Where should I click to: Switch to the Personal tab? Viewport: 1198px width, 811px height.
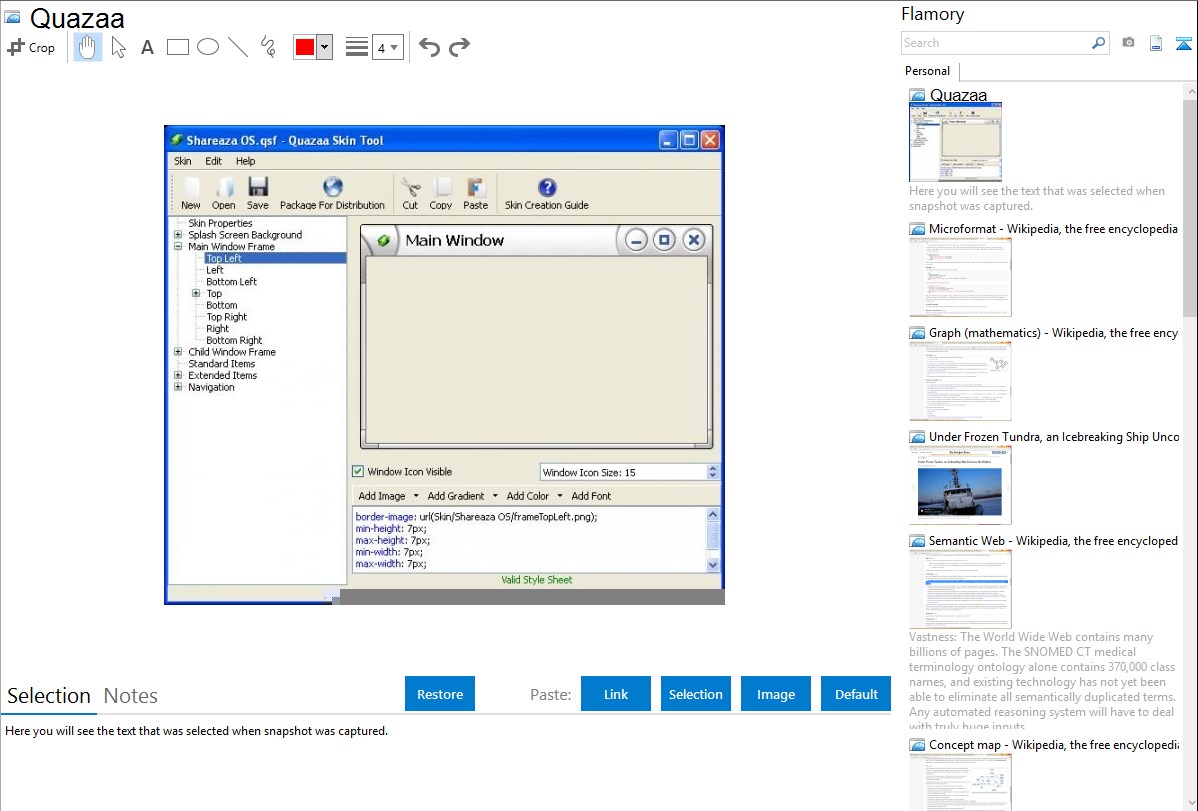point(928,71)
